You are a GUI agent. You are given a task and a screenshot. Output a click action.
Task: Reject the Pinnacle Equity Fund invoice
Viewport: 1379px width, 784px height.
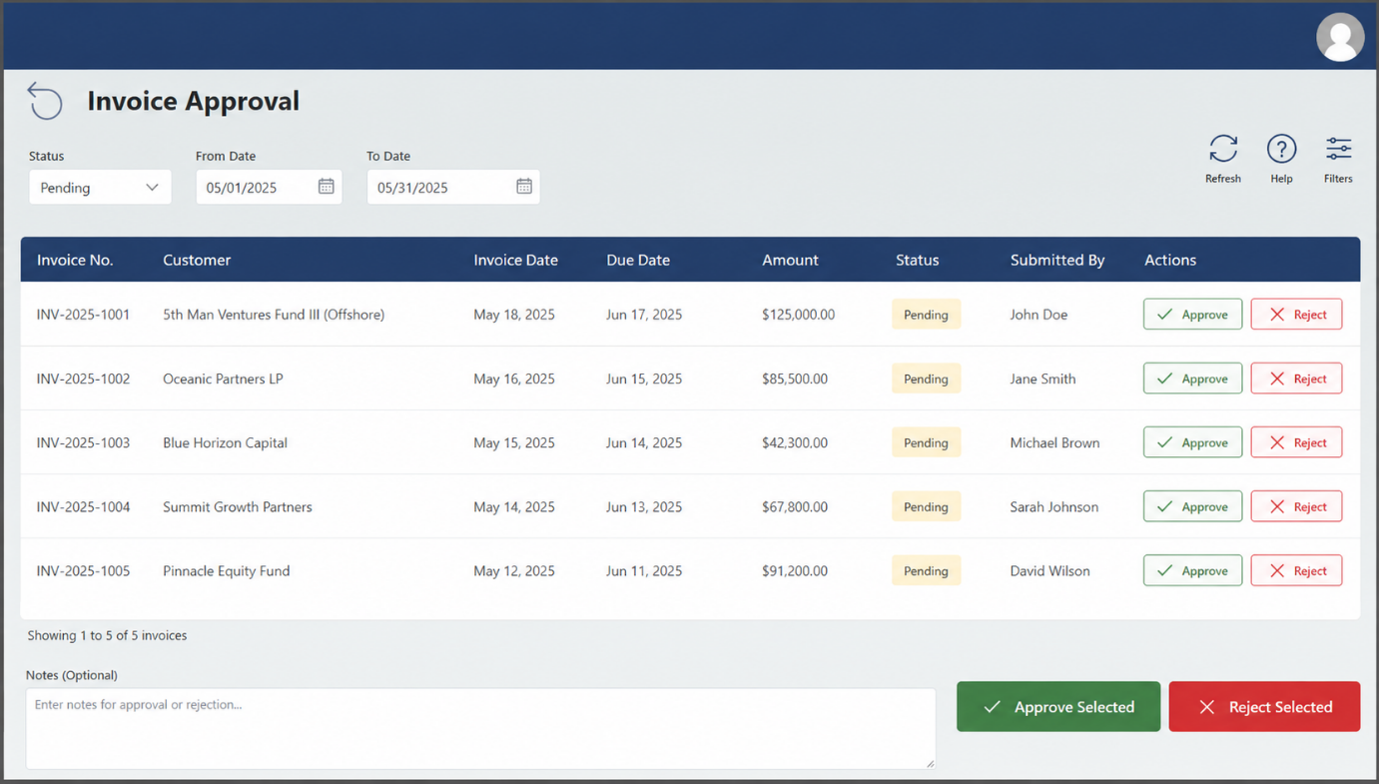click(1296, 570)
